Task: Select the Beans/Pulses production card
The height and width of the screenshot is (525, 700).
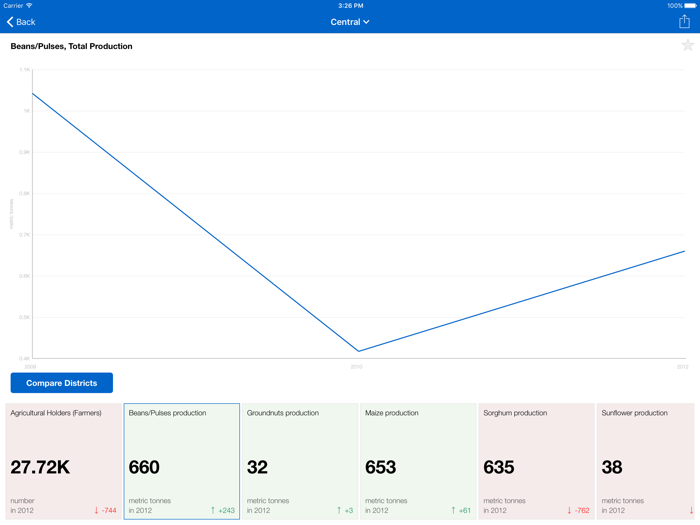Action: pos(182,461)
